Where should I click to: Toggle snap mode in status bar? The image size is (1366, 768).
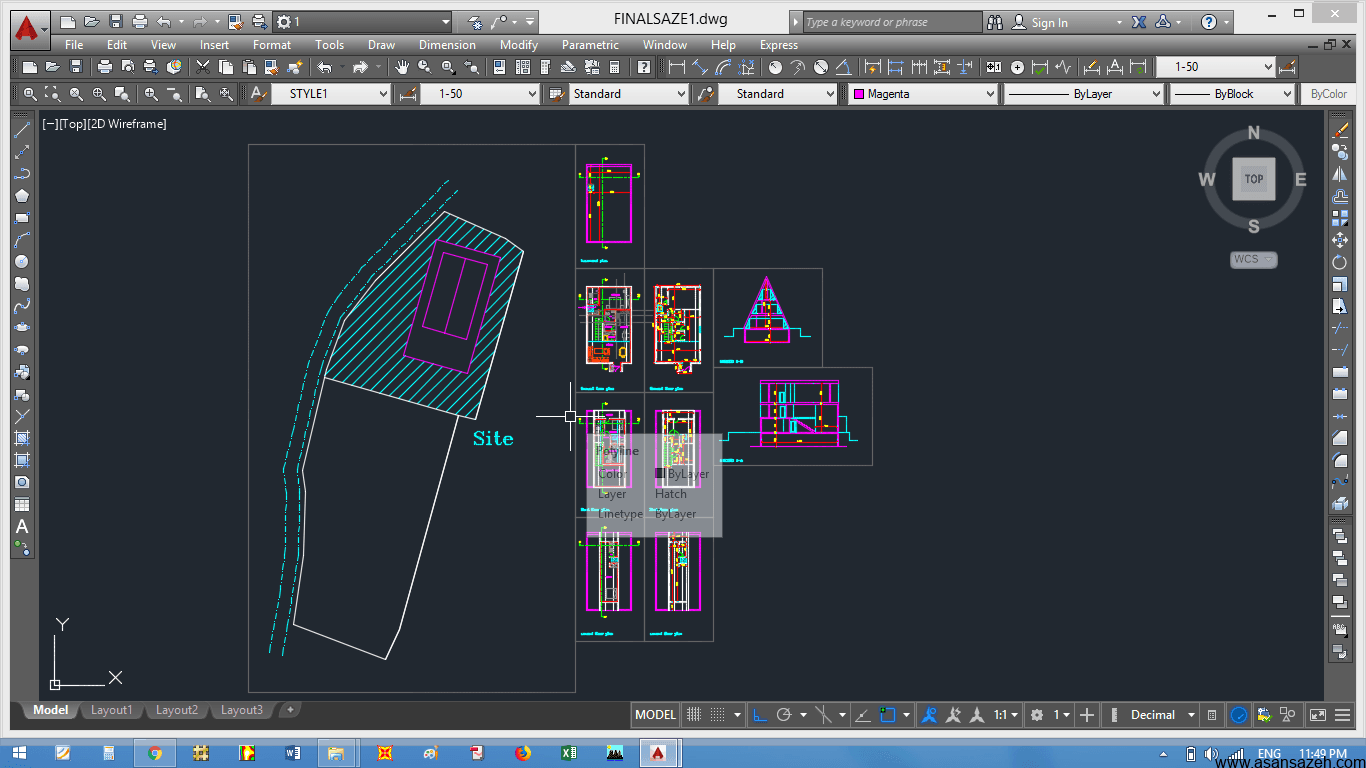(x=717, y=715)
